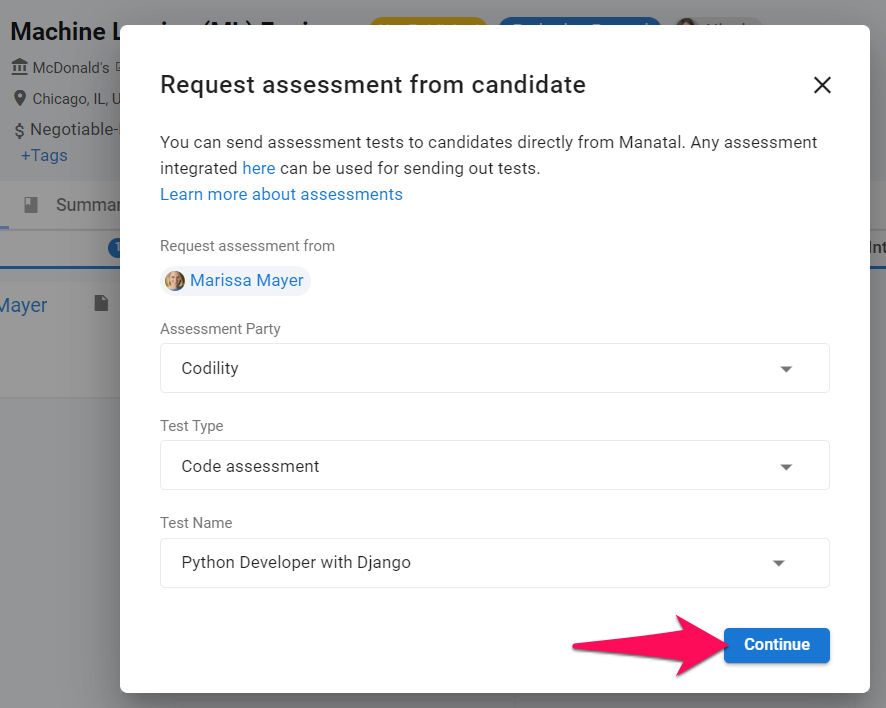Expand the Codility selector via its chevron arrow
The image size is (886, 708).
(x=787, y=368)
